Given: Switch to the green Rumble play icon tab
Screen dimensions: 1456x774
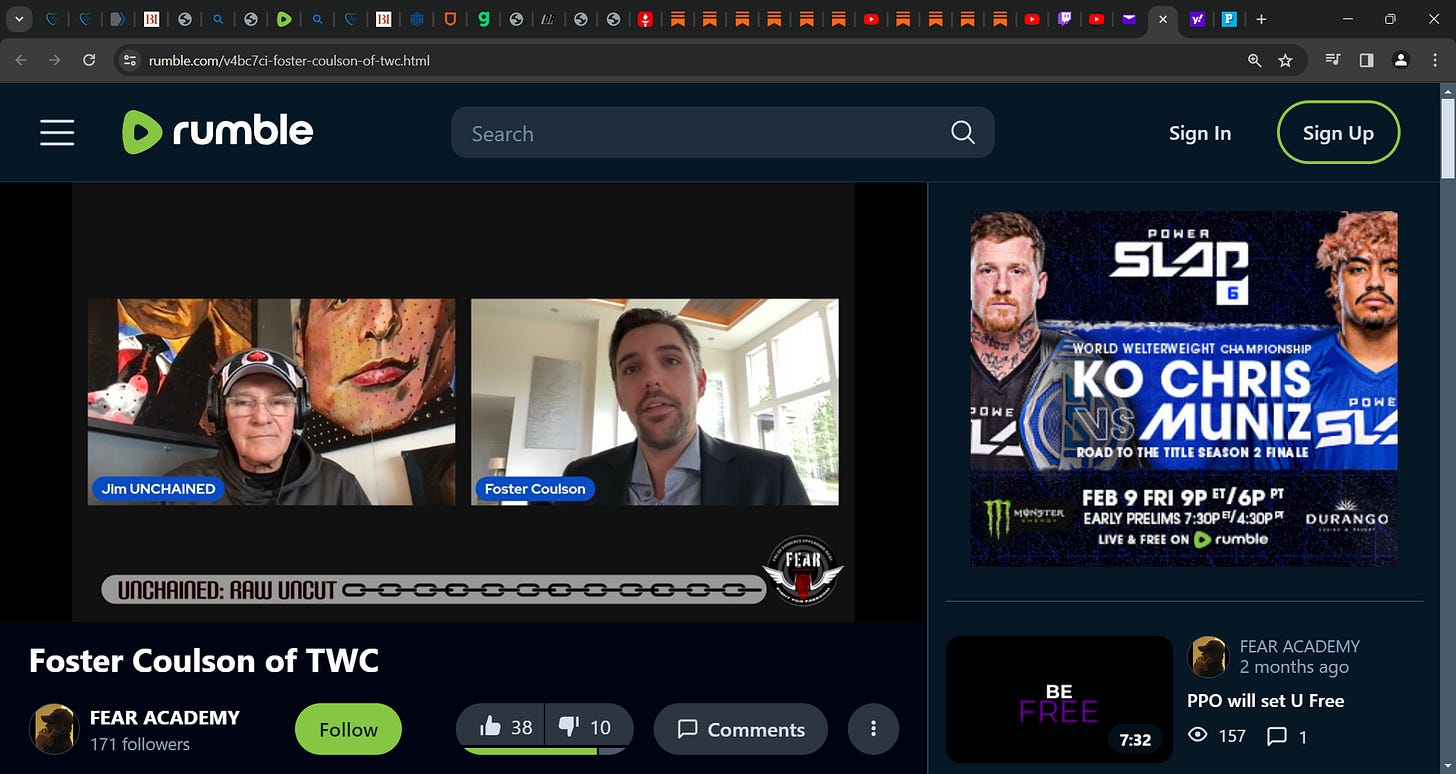Looking at the screenshot, I should click(x=284, y=19).
